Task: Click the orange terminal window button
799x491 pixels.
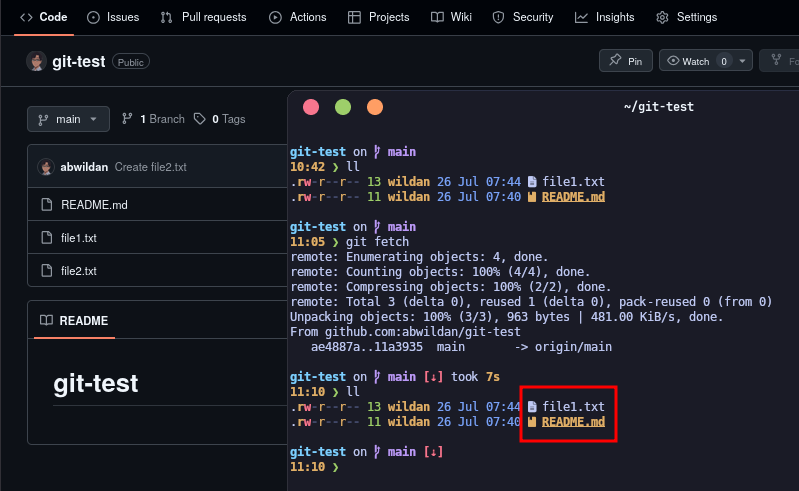Action: point(375,107)
